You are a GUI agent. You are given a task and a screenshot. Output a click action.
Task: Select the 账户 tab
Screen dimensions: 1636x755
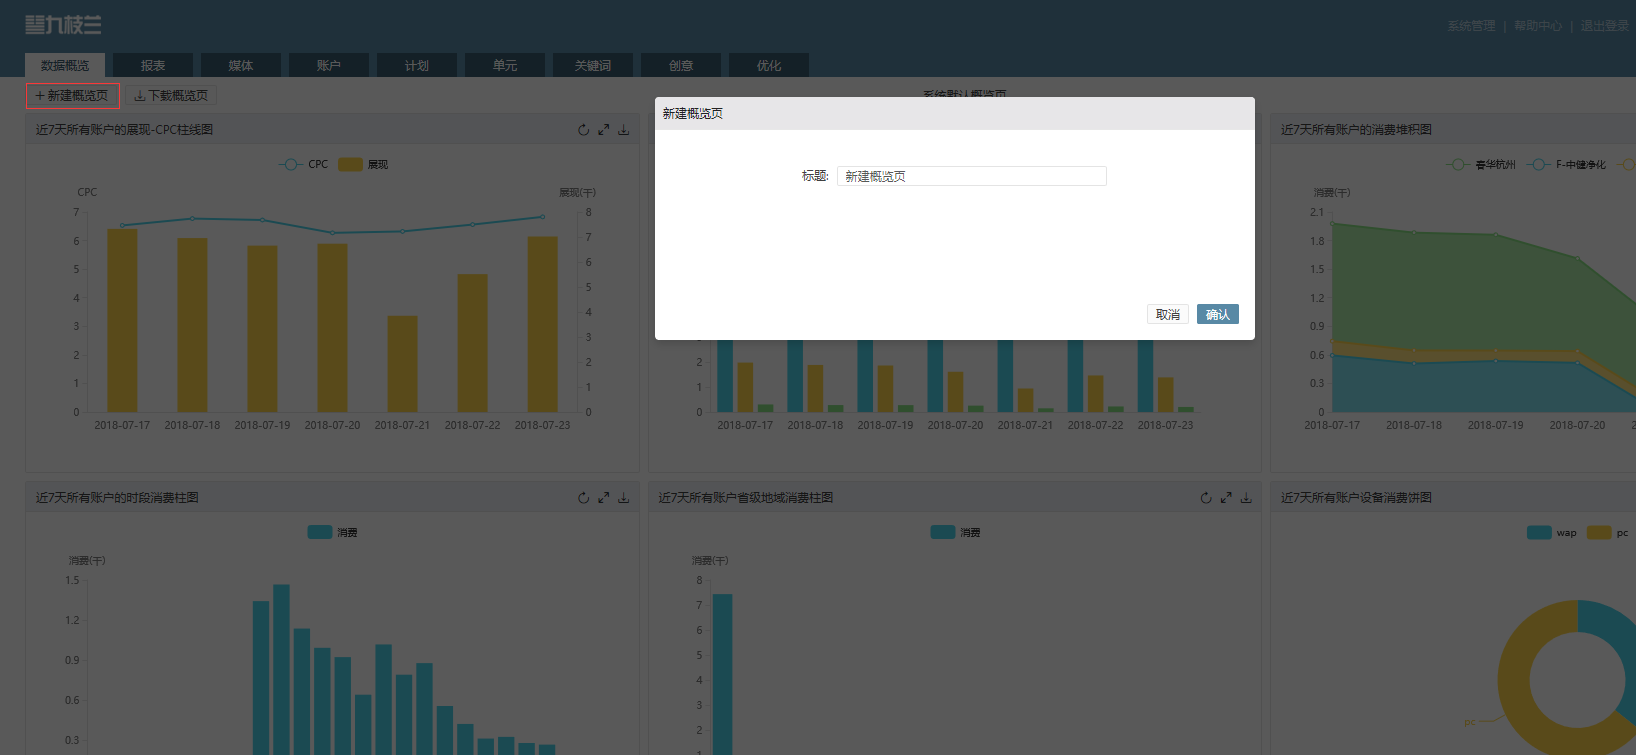[329, 65]
